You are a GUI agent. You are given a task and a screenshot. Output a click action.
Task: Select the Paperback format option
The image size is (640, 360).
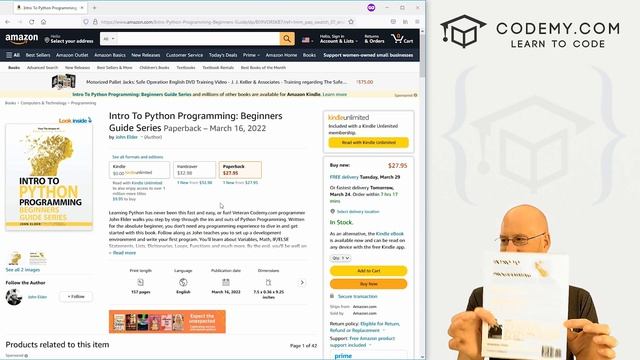[240, 170]
